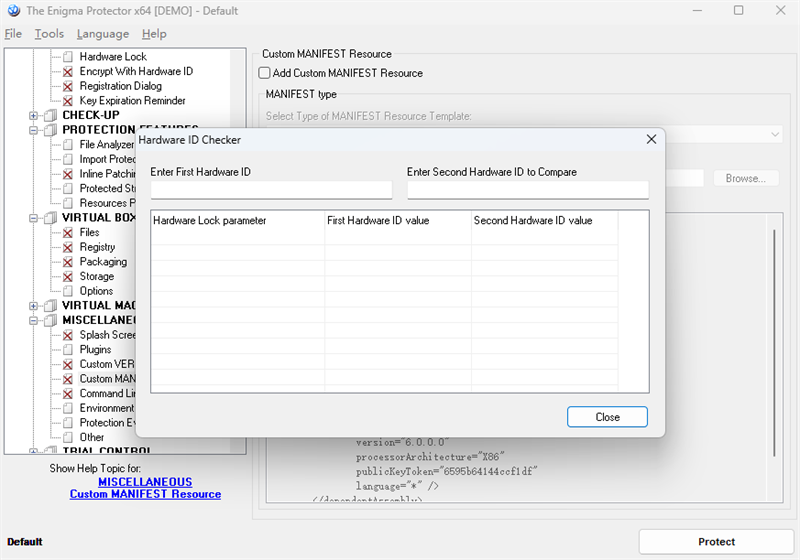This screenshot has width=800, height=560.
Task: Click the Enter First Hardware ID field
Action: (x=271, y=190)
